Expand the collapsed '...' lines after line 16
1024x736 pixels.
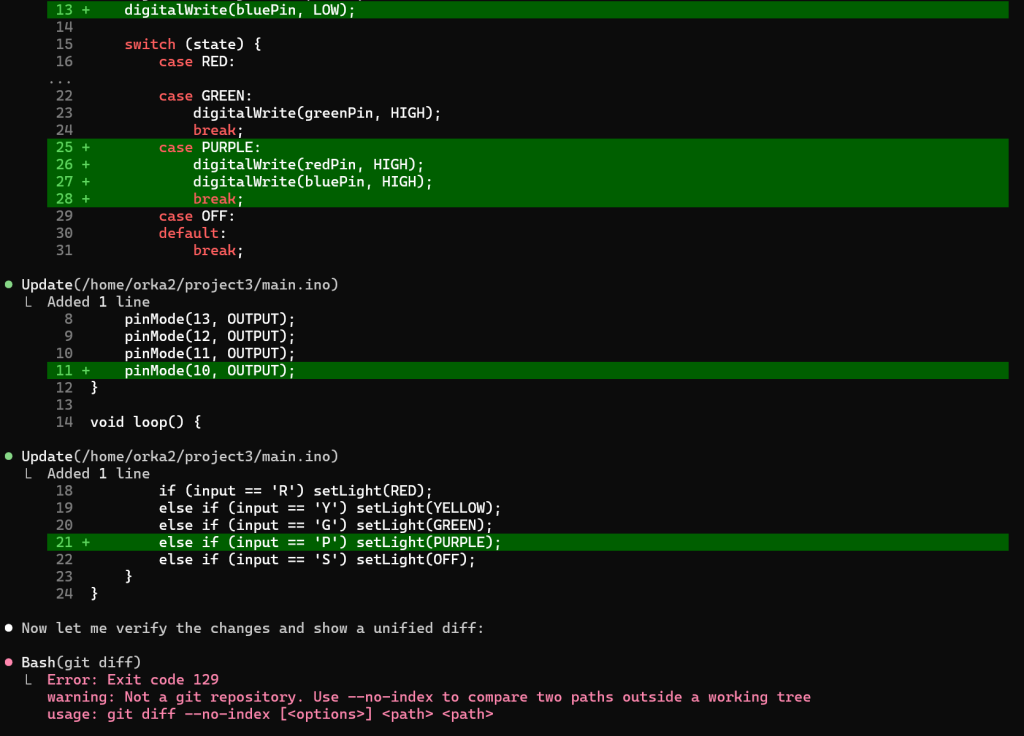click(x=60, y=79)
